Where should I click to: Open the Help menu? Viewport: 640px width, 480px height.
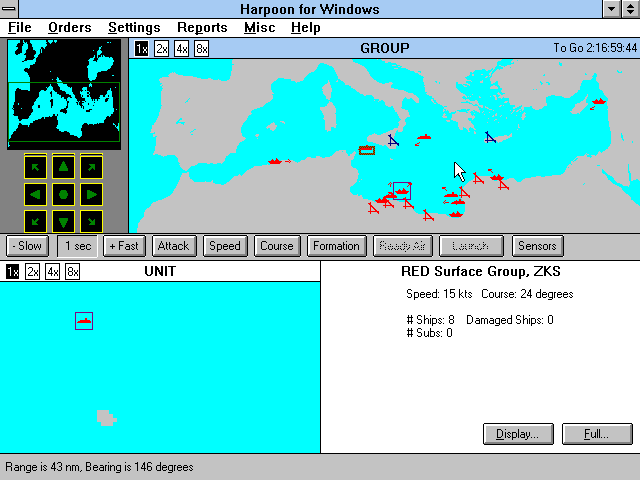[x=306, y=27]
